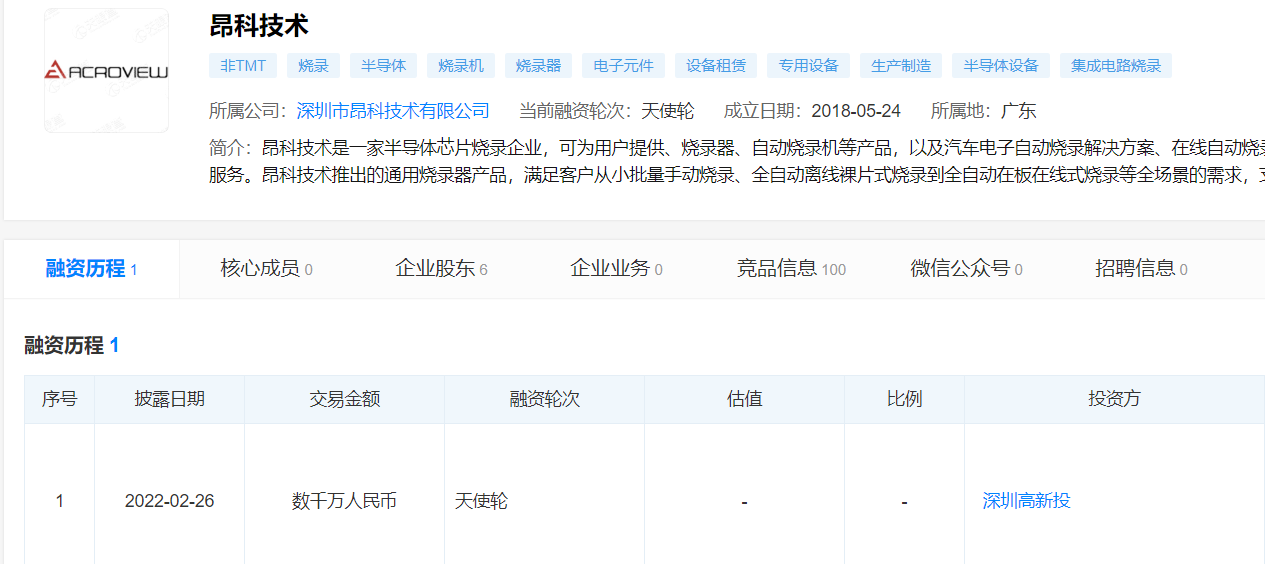Switch to the 招聘信息 tab
Image resolution: width=1265 pixels, height=564 pixels.
coord(1141,268)
